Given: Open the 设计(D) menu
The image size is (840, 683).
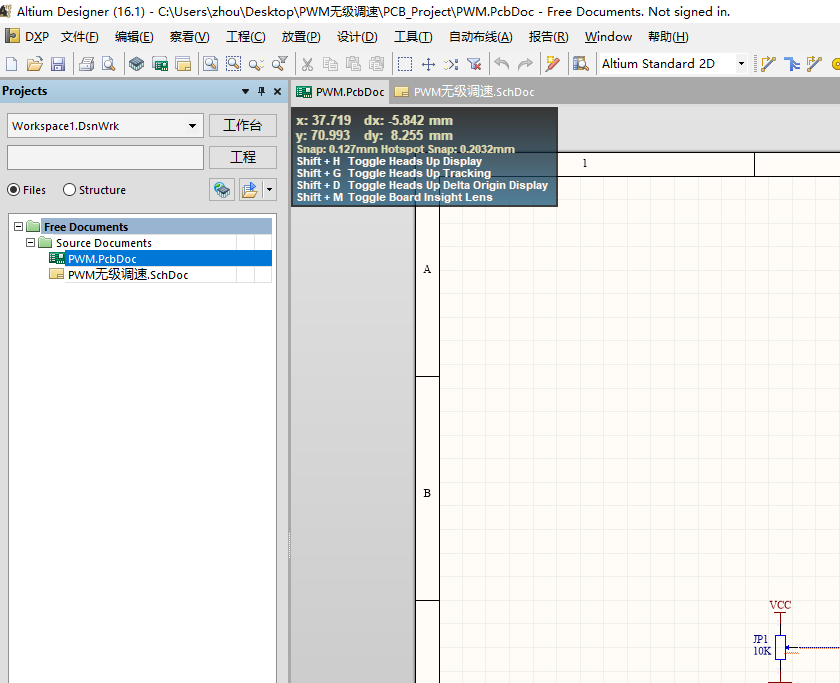Looking at the screenshot, I should tap(357, 36).
